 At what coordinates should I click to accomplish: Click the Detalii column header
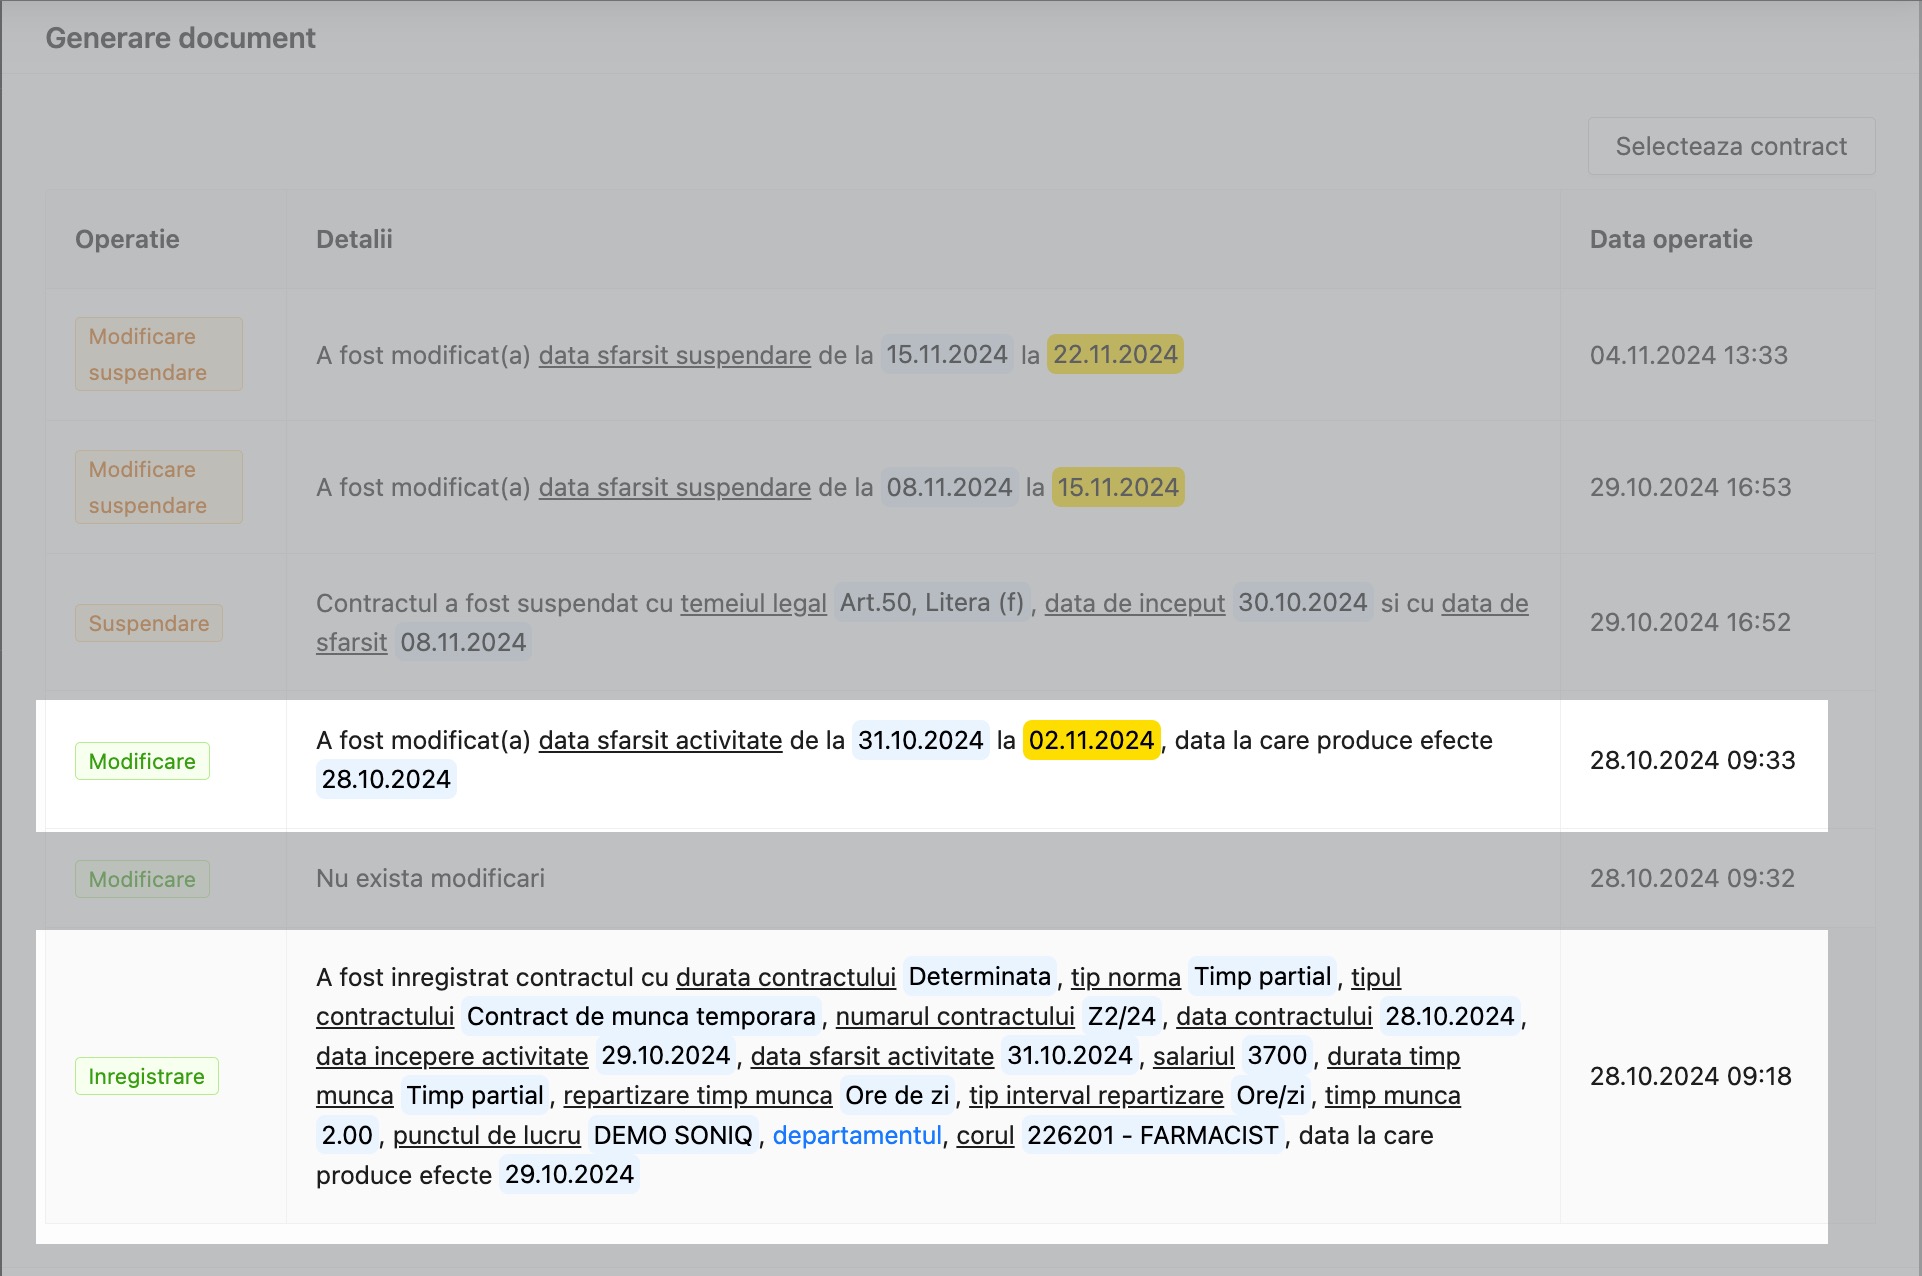coord(354,239)
